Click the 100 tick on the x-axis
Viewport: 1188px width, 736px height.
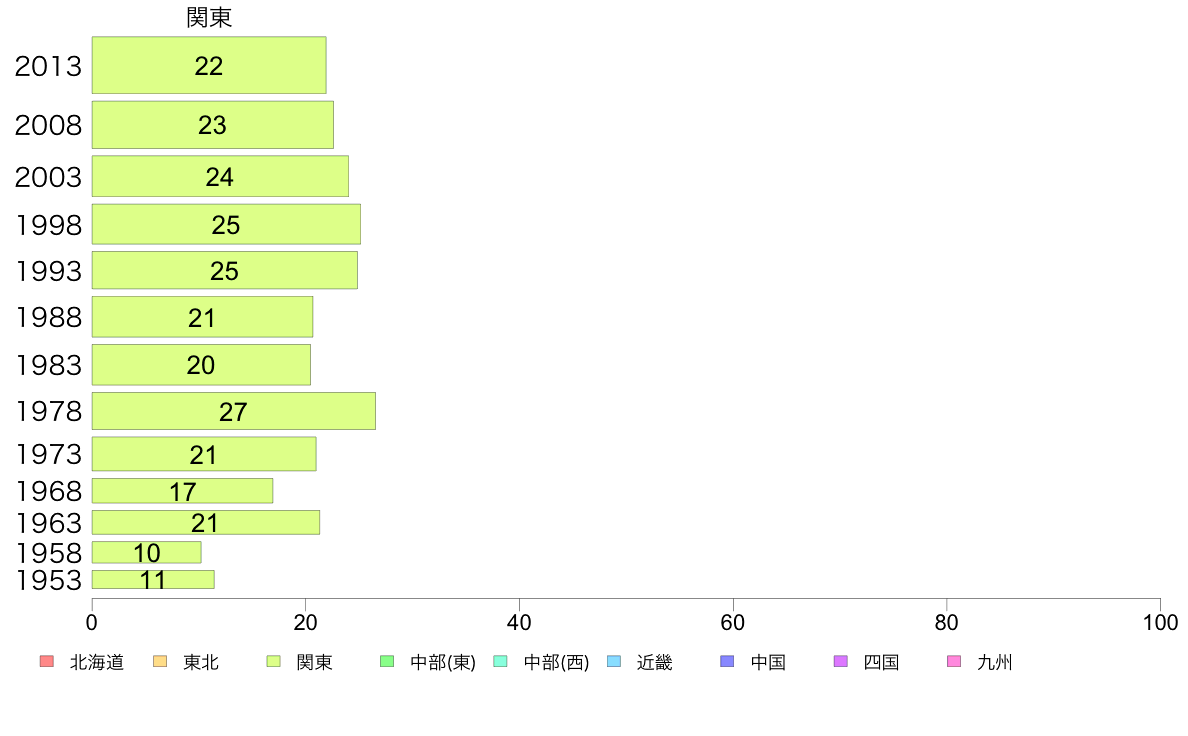(1160, 623)
